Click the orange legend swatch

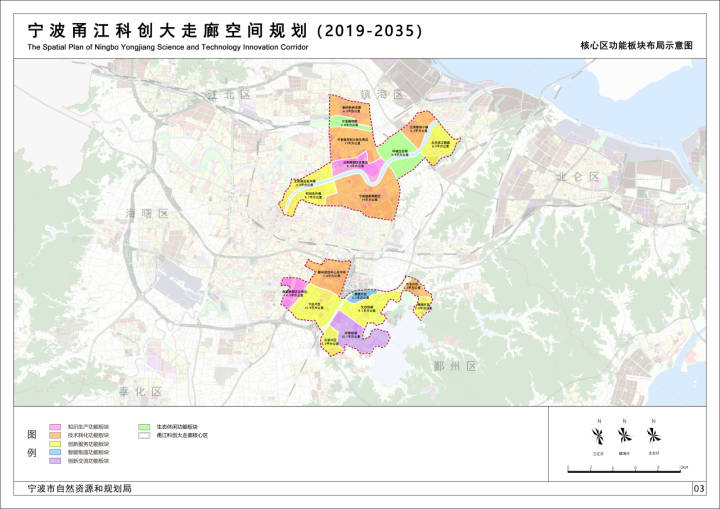(55, 435)
